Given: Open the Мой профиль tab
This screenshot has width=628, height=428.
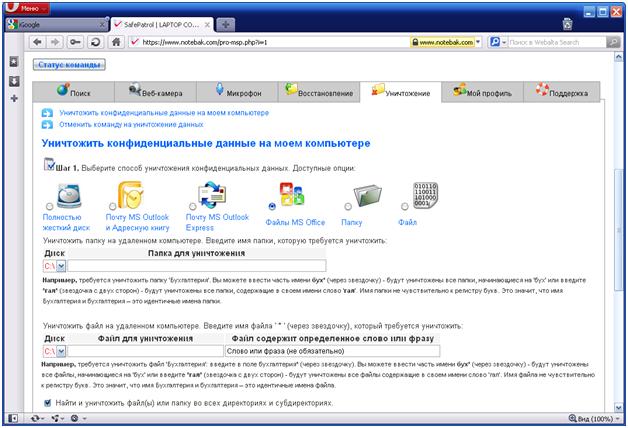Looking at the screenshot, I should 483,92.
